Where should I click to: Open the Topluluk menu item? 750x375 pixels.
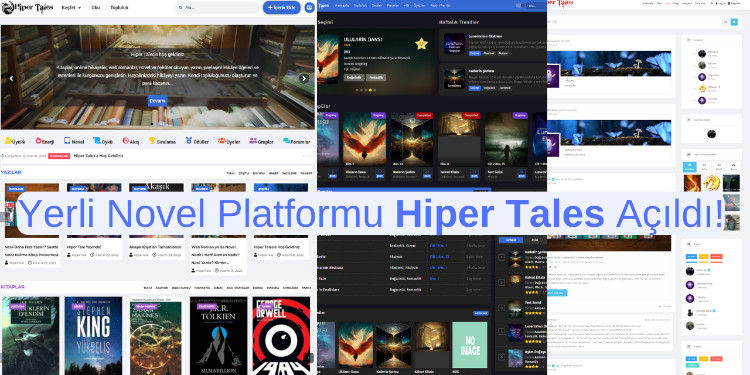pos(119,8)
